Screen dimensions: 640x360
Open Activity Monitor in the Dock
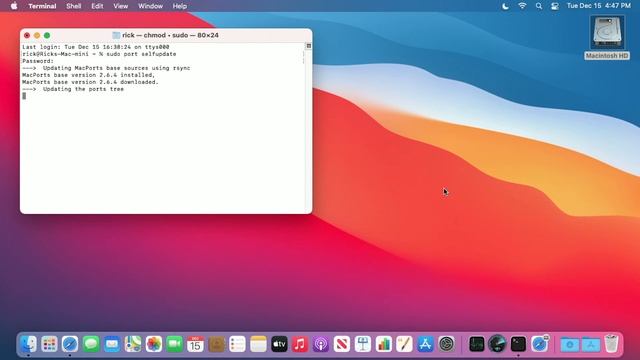point(476,344)
